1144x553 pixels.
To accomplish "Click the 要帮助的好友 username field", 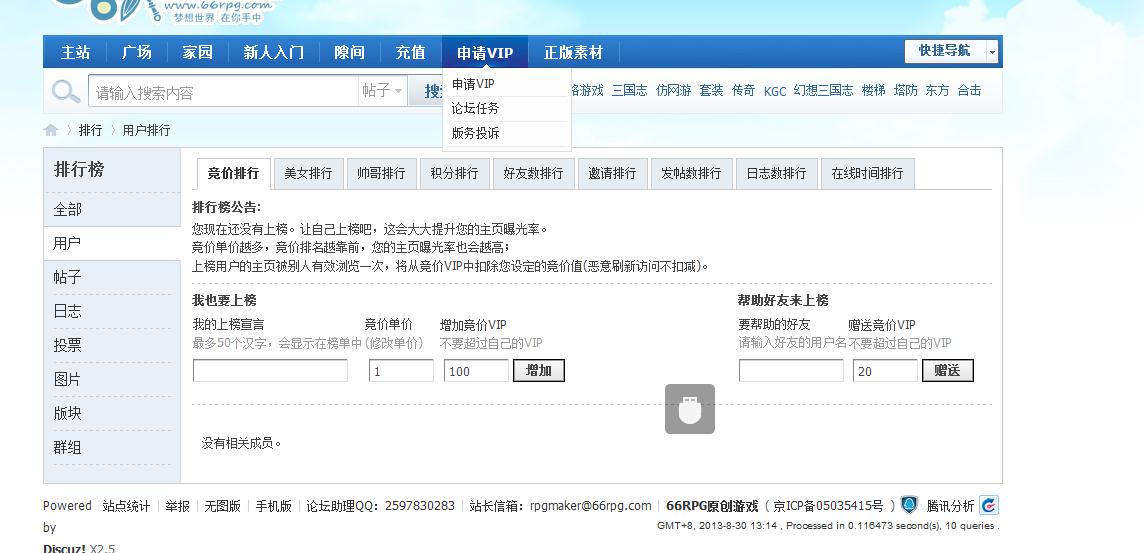I will (791, 371).
